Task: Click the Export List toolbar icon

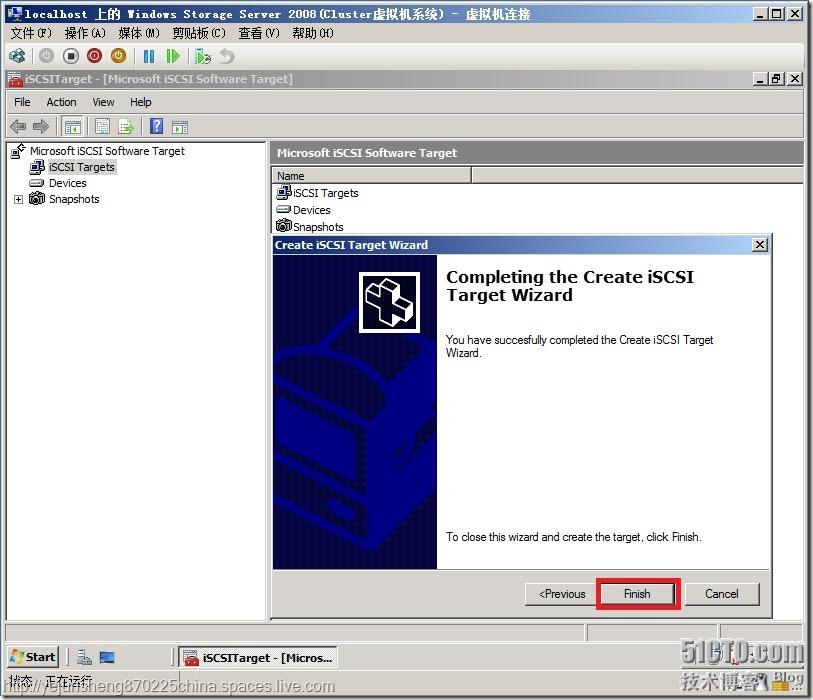Action: (126, 126)
